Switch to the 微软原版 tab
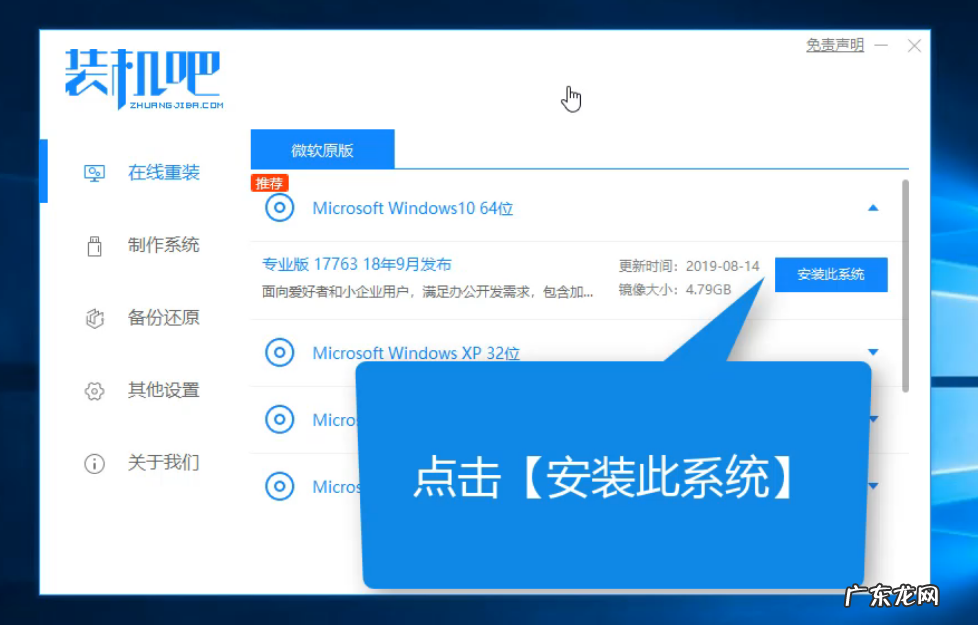The height and width of the screenshot is (625, 978). coord(322,148)
